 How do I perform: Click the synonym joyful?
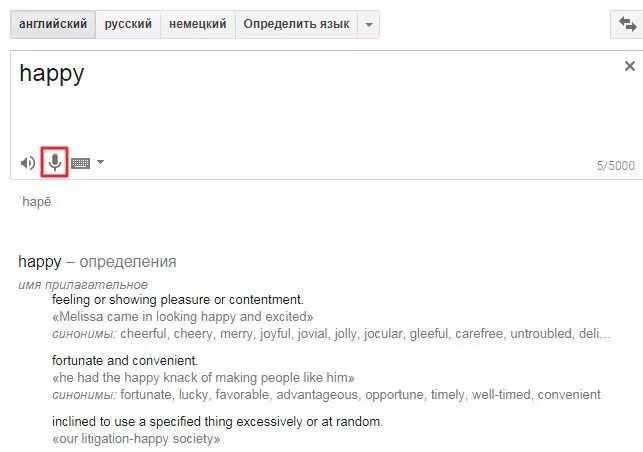[x=275, y=333]
